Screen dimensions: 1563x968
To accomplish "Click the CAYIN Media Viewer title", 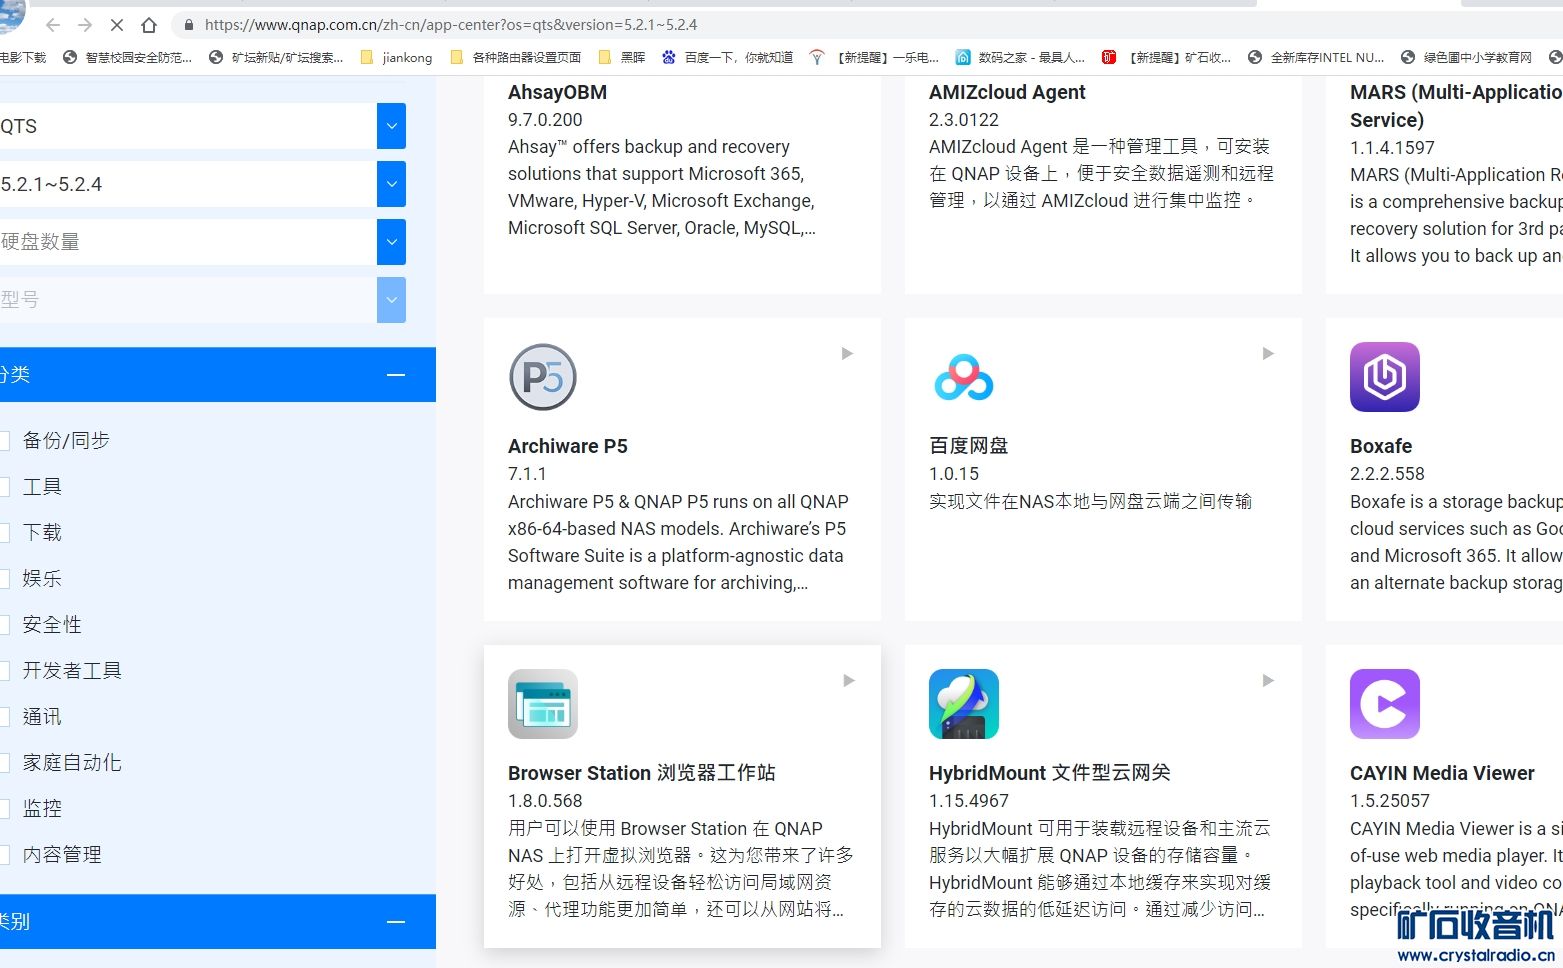I will [1442, 773].
